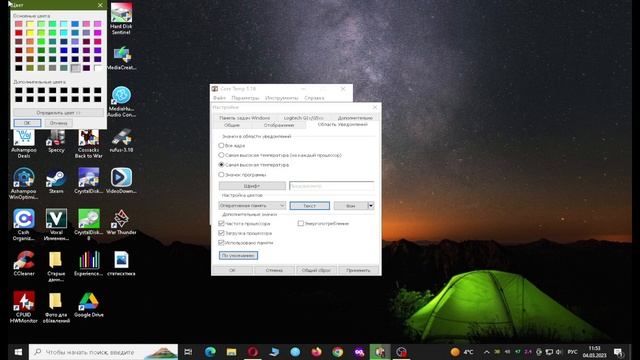Pick the pure red basic color swatch
640x360 pixels.
pos(19,33)
